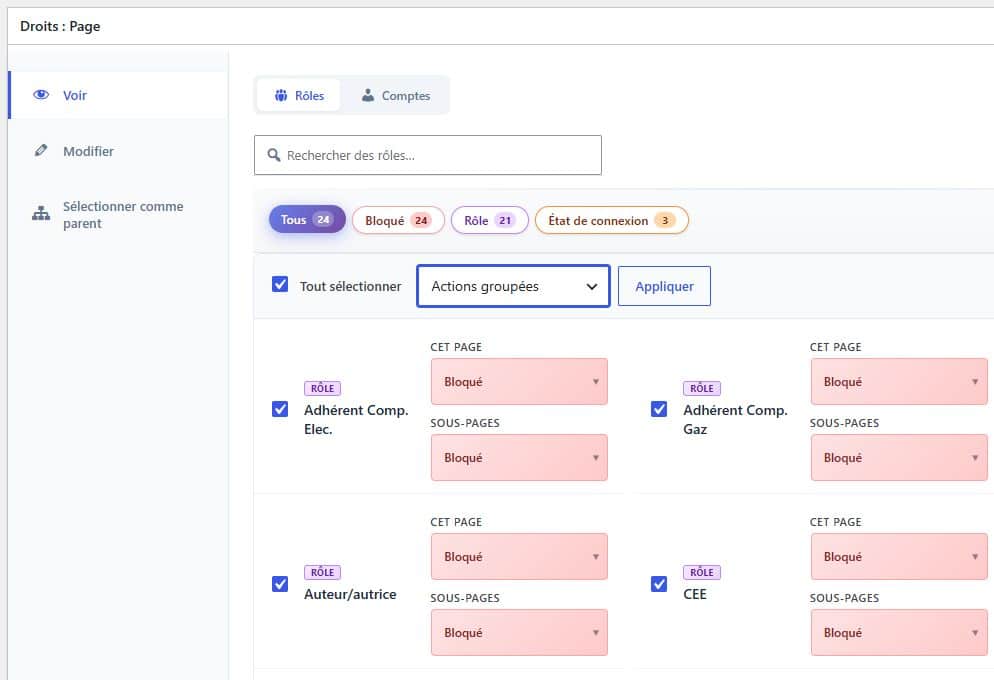The width and height of the screenshot is (994, 680).
Task: Uncheck the Adhérent Comp. Gaz role checkbox
Action: 659,409
